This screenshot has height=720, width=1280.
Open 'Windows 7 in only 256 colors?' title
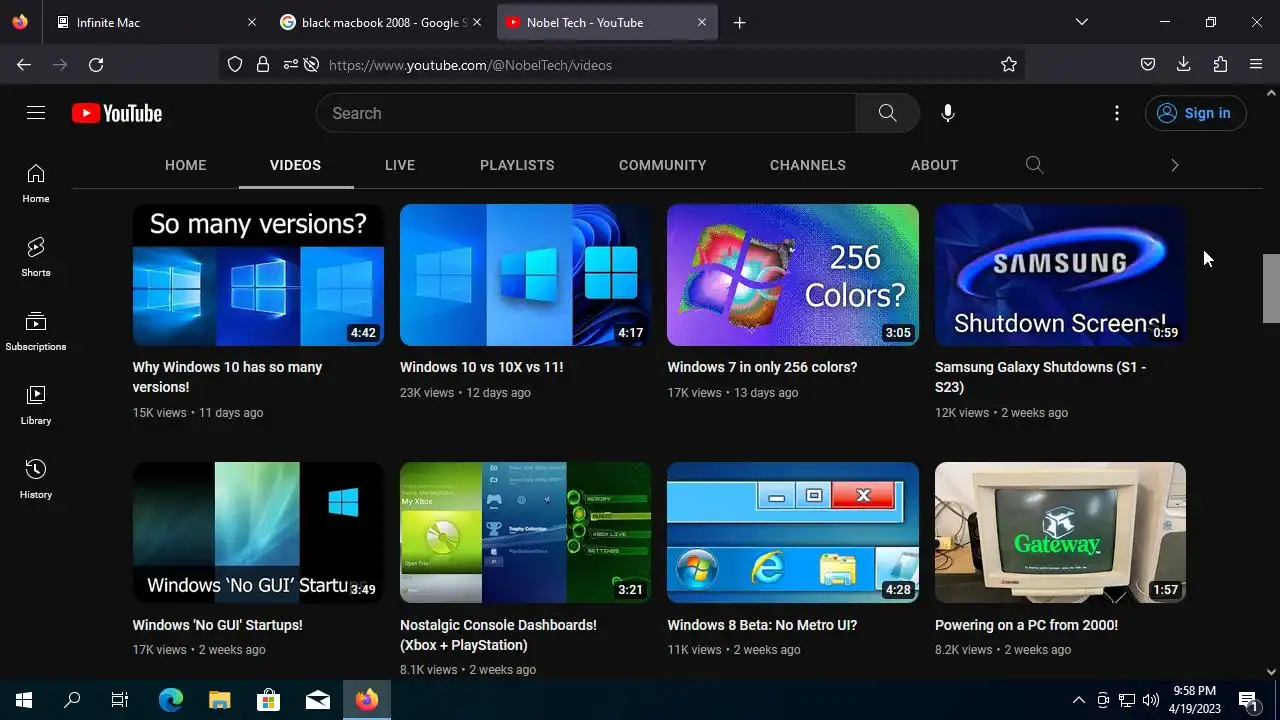tap(762, 367)
